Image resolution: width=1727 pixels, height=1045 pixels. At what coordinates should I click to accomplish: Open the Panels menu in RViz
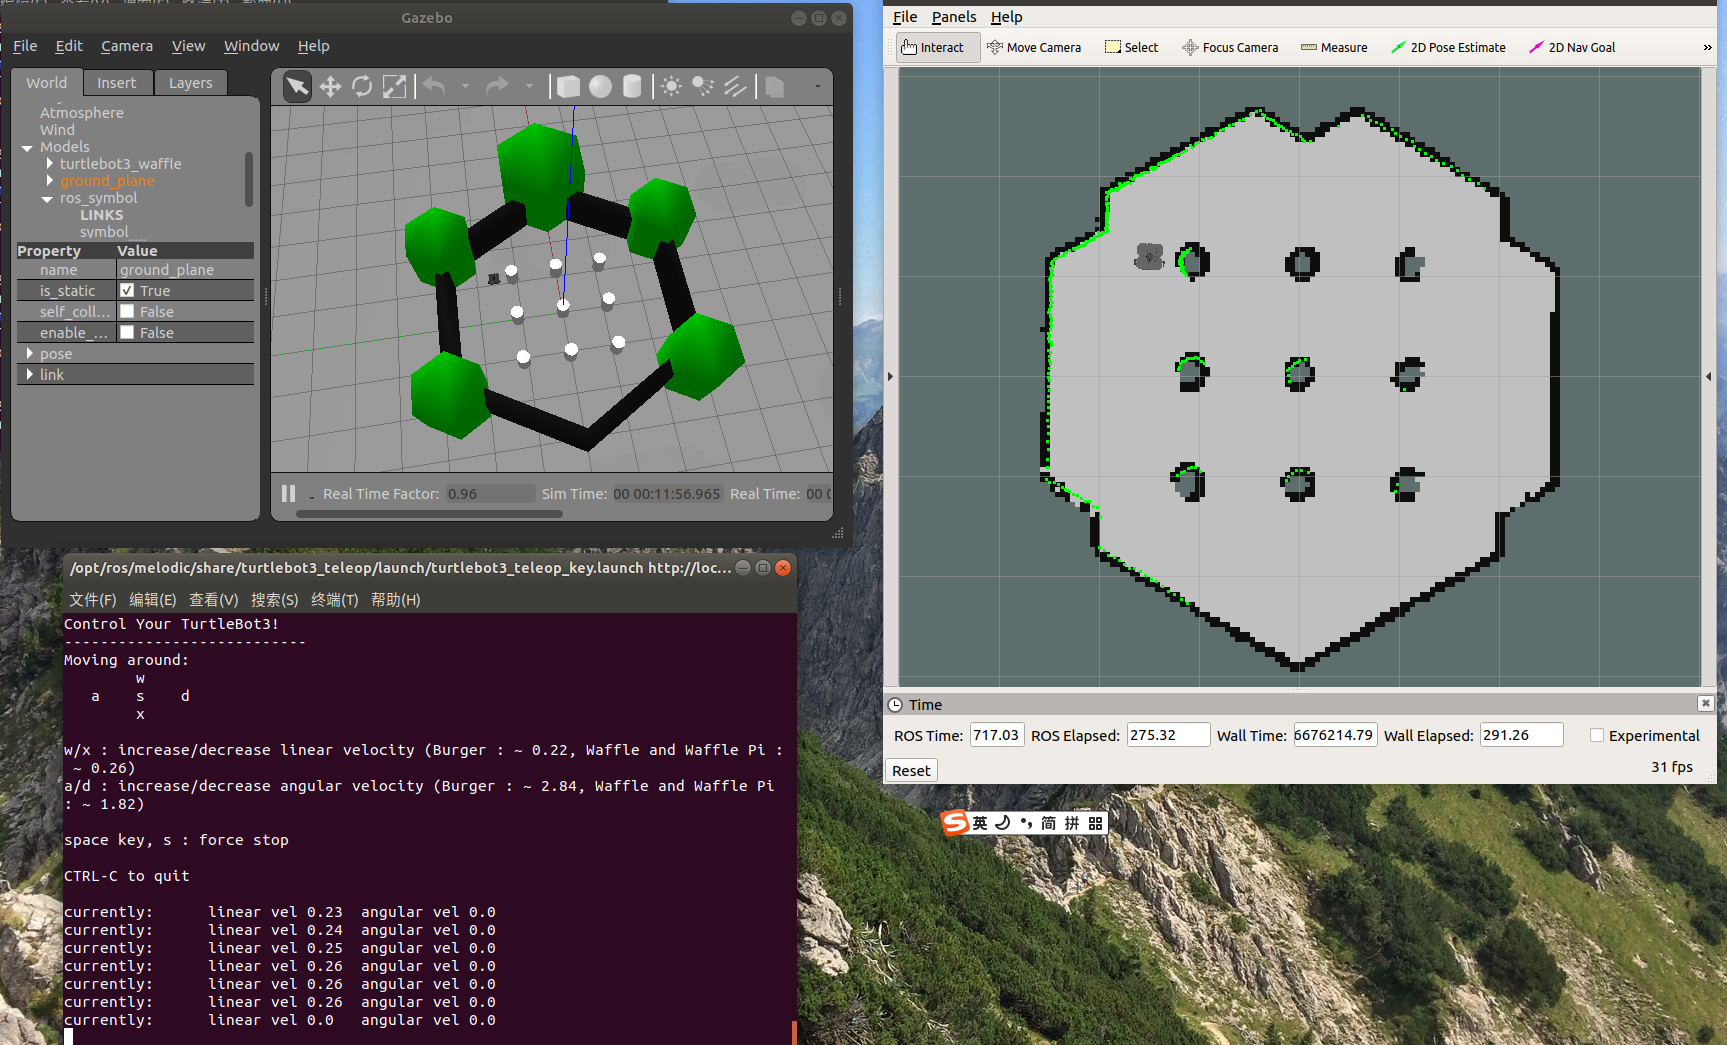954,17
